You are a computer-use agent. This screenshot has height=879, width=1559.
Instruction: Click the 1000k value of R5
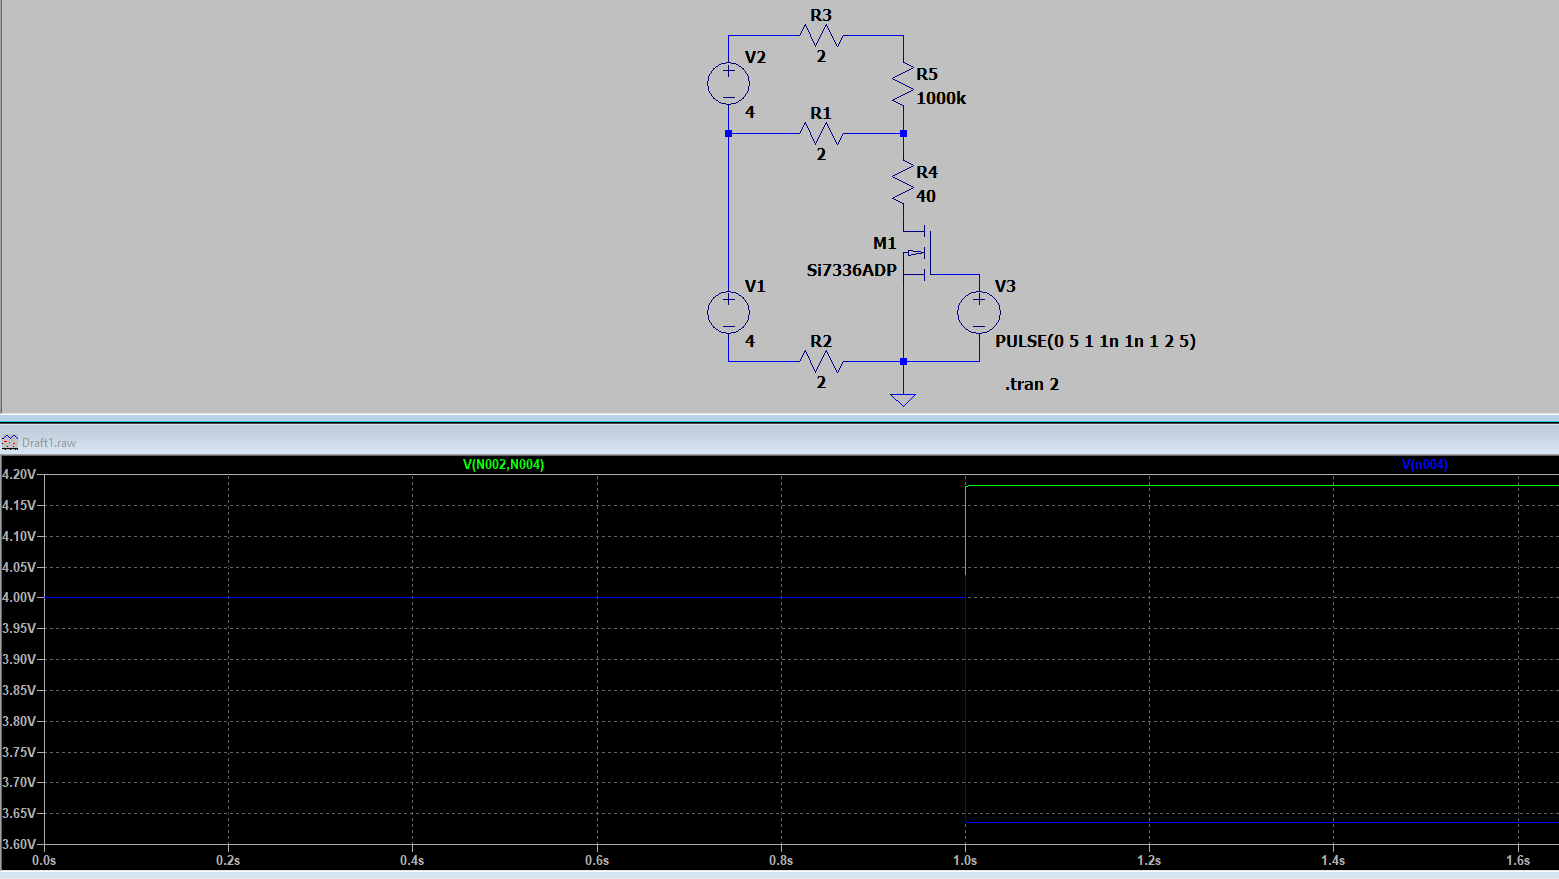(941, 98)
